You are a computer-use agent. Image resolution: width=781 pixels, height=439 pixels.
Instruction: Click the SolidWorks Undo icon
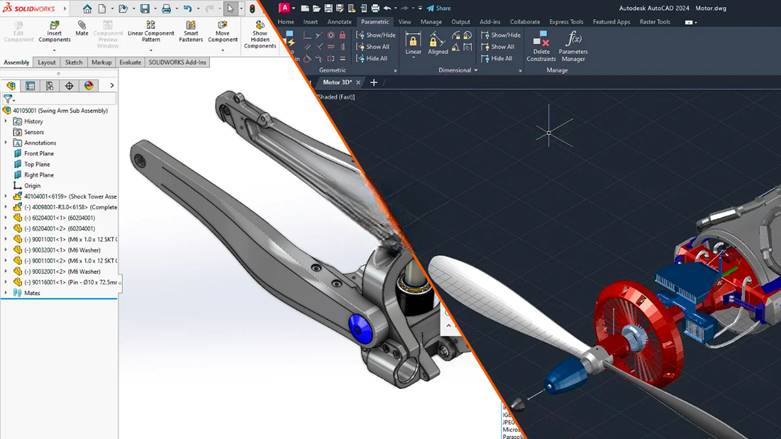click(187, 8)
